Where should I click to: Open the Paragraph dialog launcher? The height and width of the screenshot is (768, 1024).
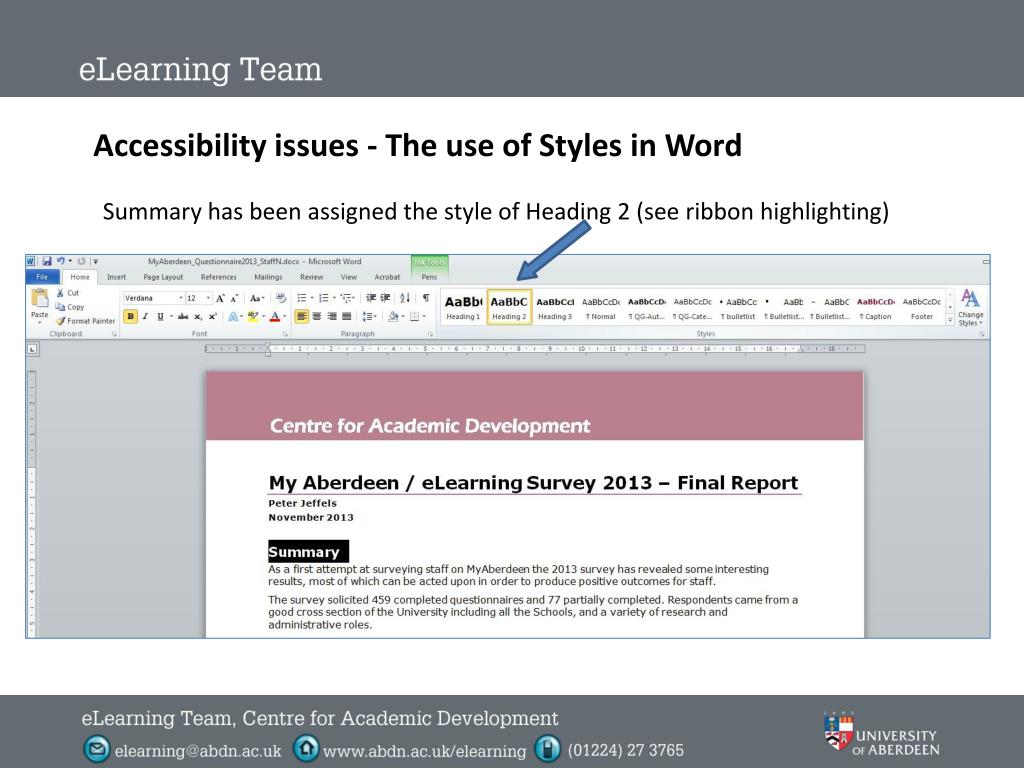point(430,334)
